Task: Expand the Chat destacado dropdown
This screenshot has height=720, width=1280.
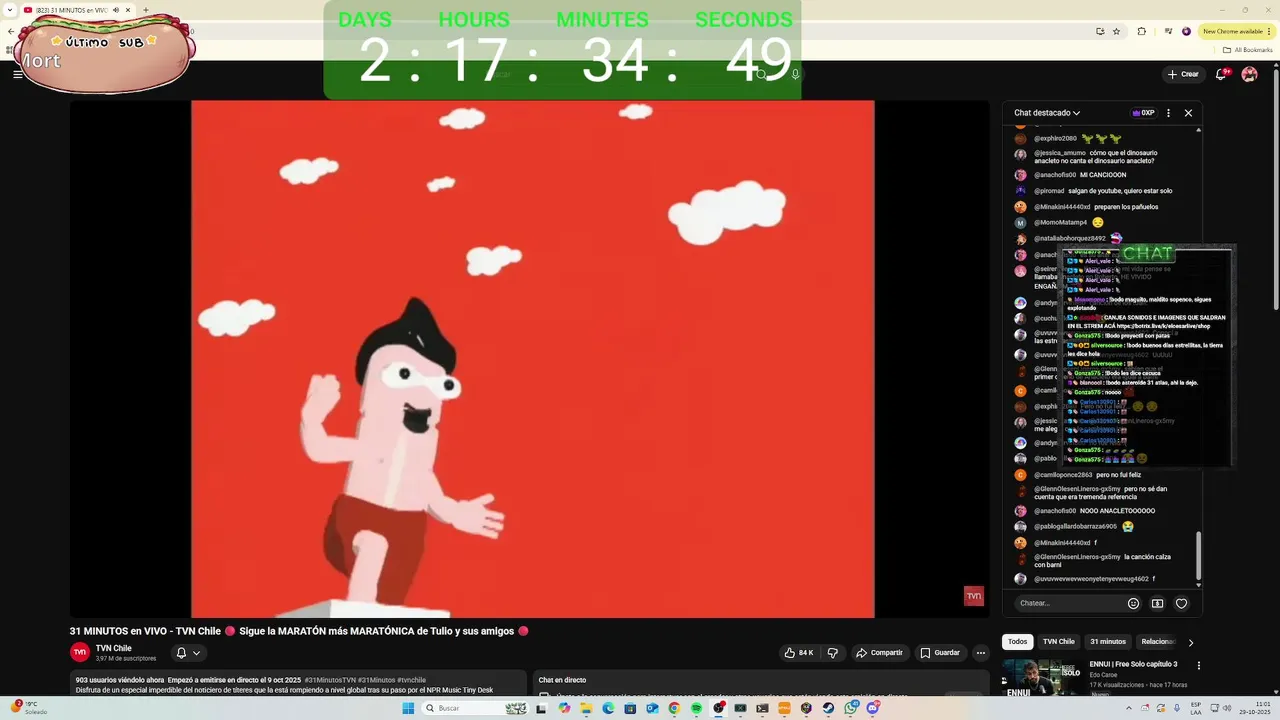Action: pos(1047,113)
